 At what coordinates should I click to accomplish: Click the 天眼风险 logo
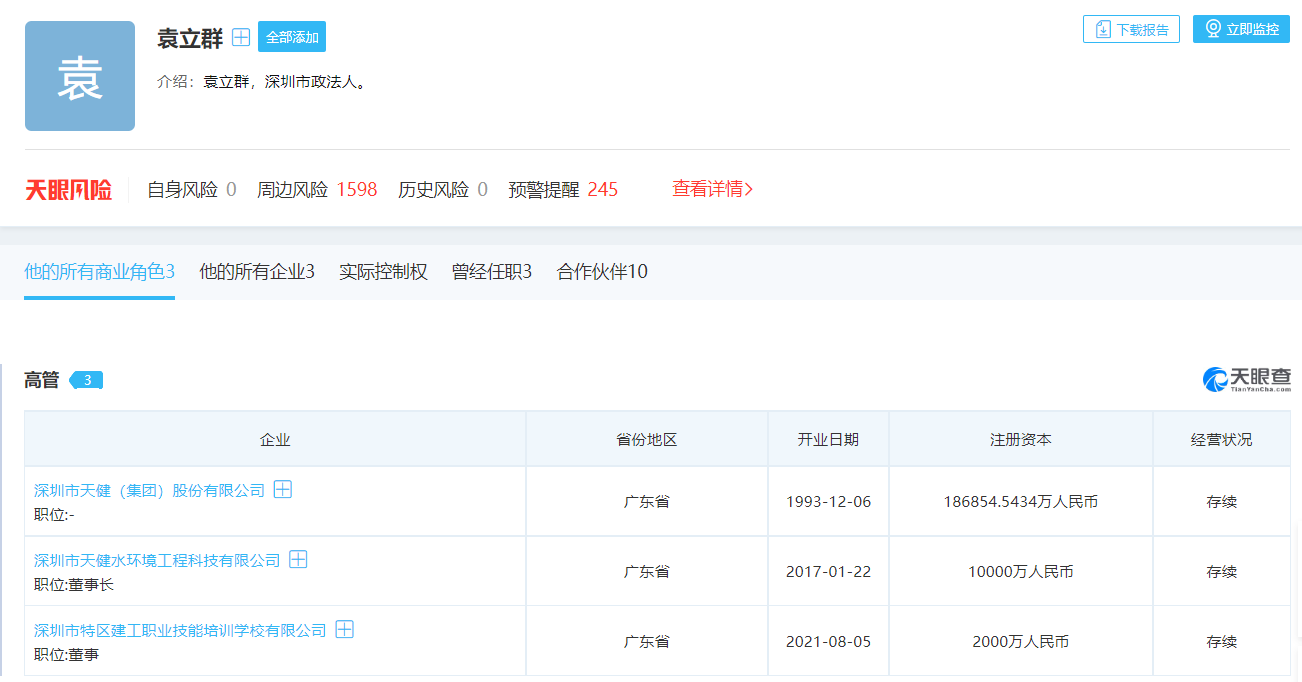69,189
